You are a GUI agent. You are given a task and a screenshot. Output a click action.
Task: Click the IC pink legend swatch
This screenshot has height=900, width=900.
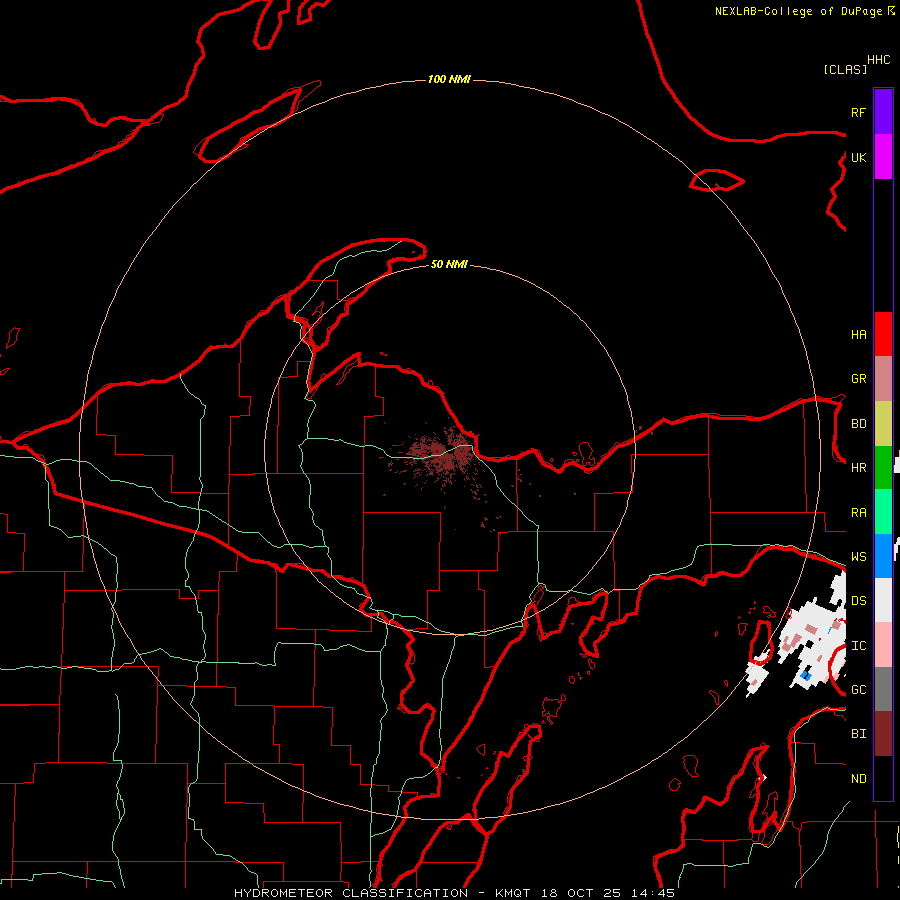(883, 645)
